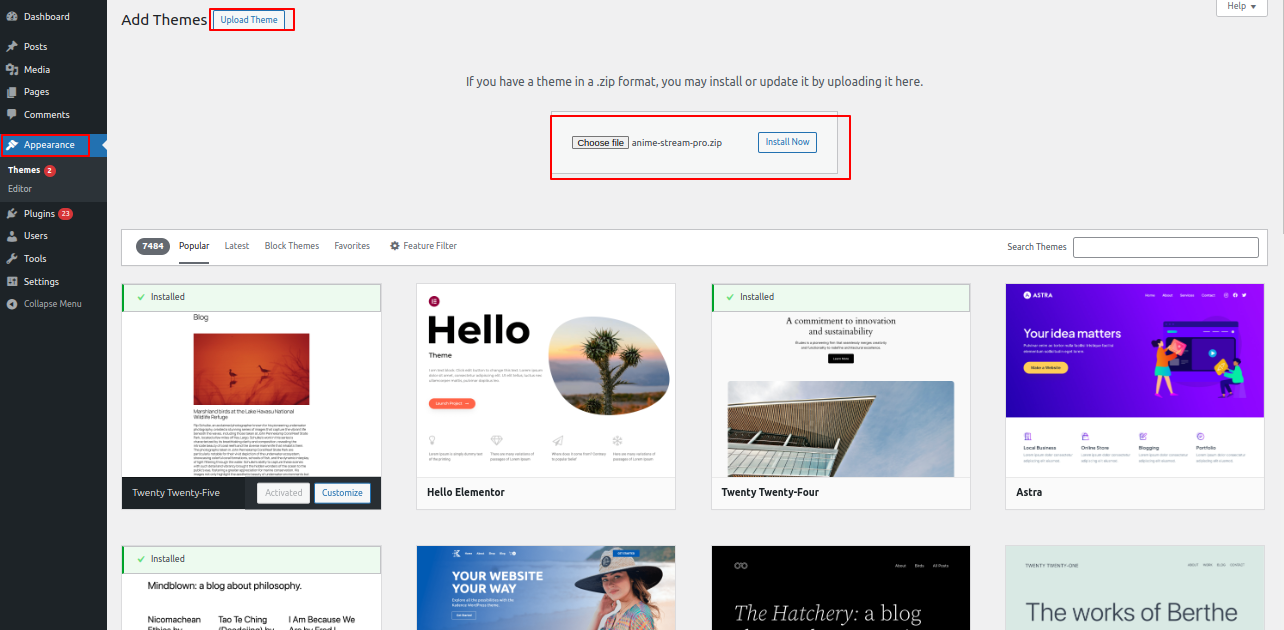The width and height of the screenshot is (1284, 630).
Task: Collapse the admin sidebar menu
Action: pos(44,304)
